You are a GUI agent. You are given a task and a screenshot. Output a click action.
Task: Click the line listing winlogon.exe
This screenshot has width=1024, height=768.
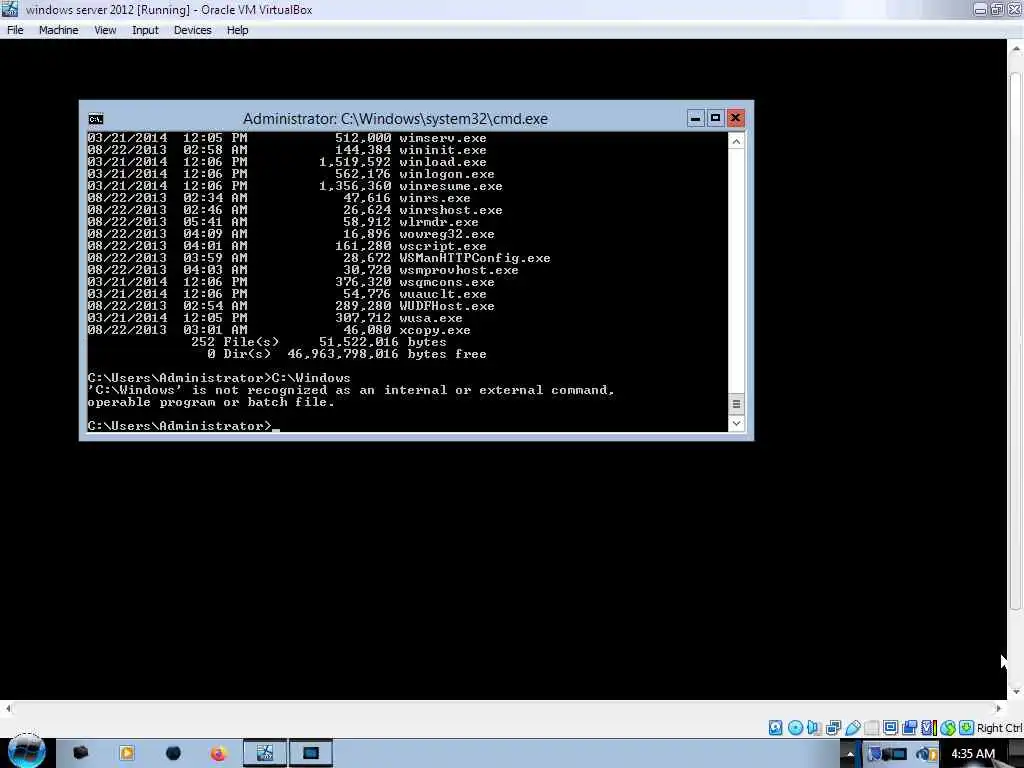pyautogui.click(x=291, y=174)
